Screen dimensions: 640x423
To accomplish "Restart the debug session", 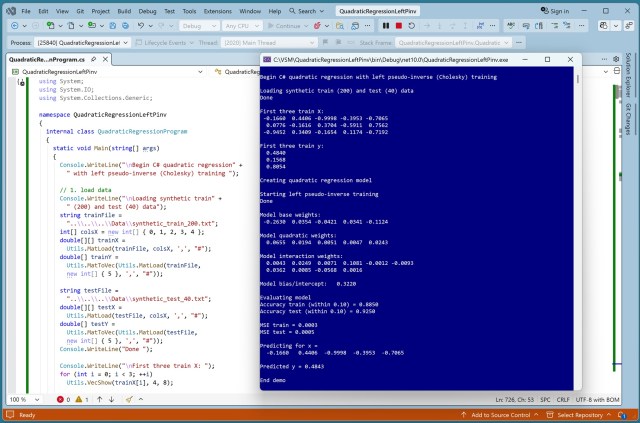I will [412, 26].
